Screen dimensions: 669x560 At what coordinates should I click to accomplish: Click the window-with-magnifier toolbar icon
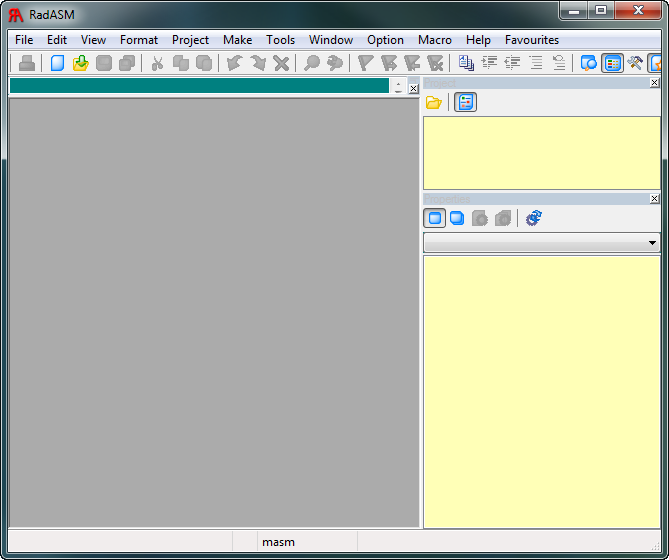pyautogui.click(x=589, y=63)
